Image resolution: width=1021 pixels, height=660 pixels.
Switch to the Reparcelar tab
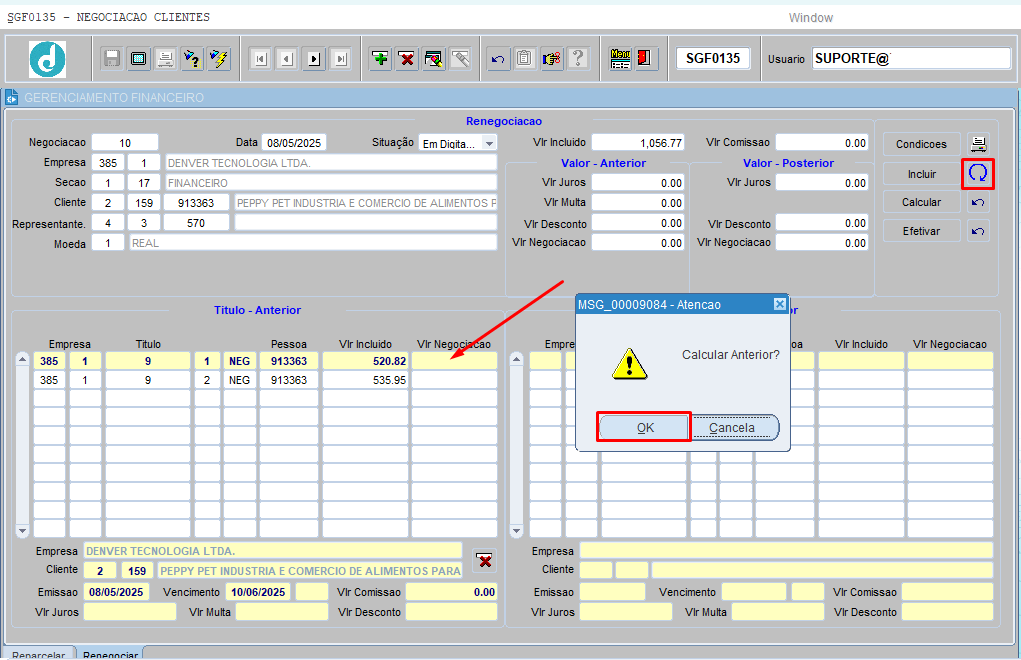[38, 654]
